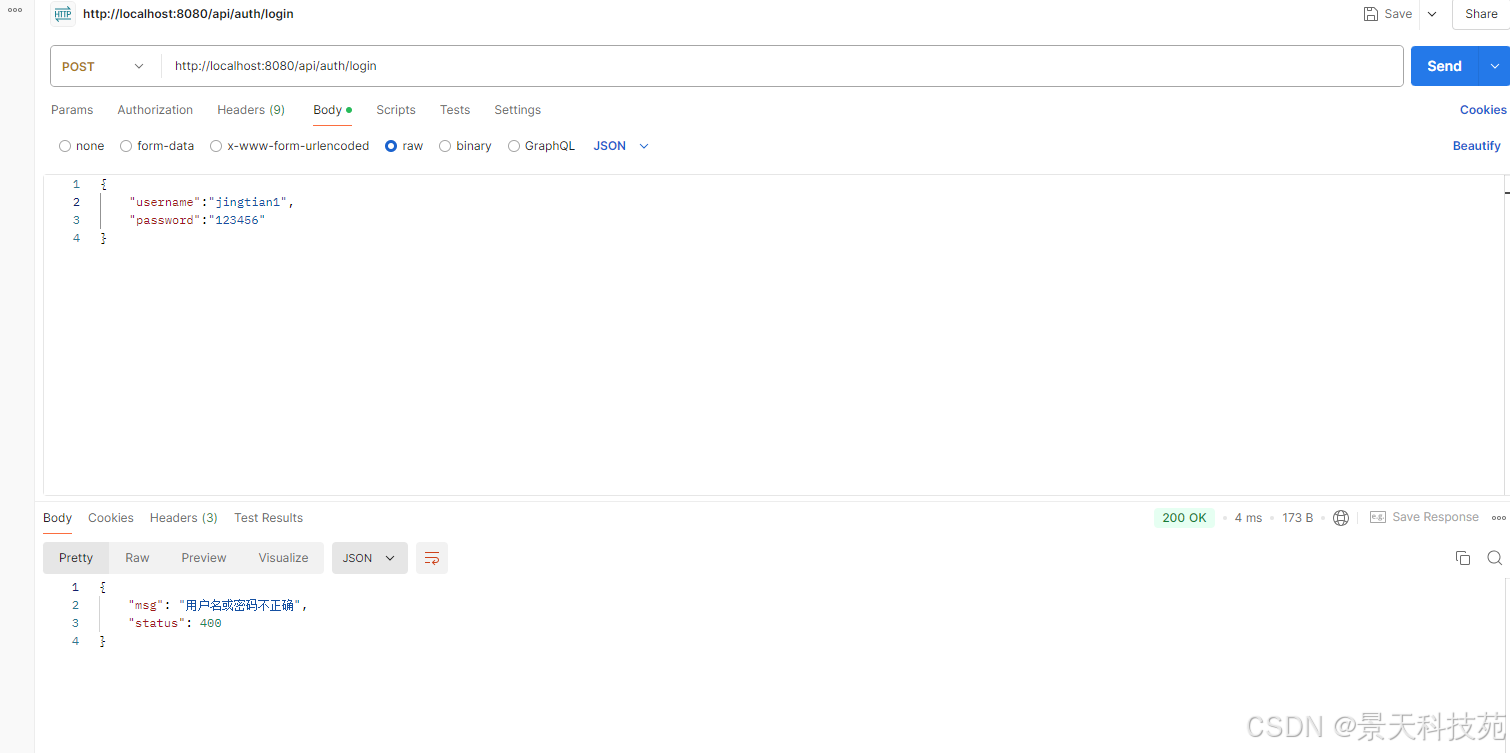The image size is (1510, 753).
Task: Open the Tests tab
Action: click(455, 110)
